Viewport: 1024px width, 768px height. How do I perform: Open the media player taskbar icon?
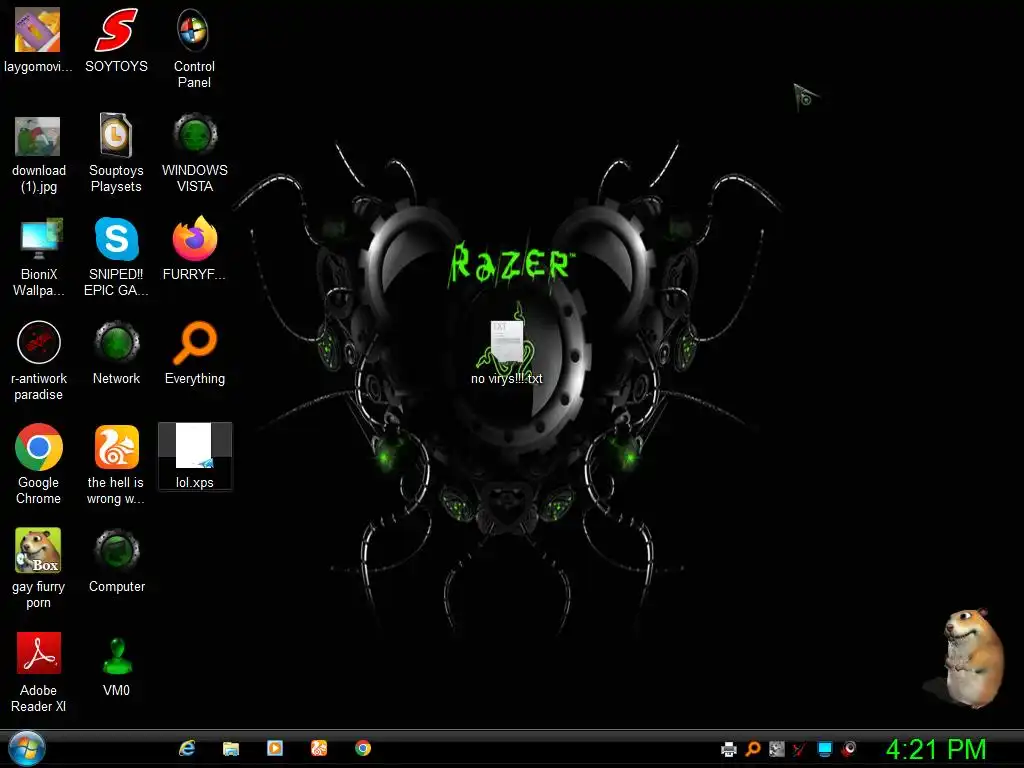[275, 748]
